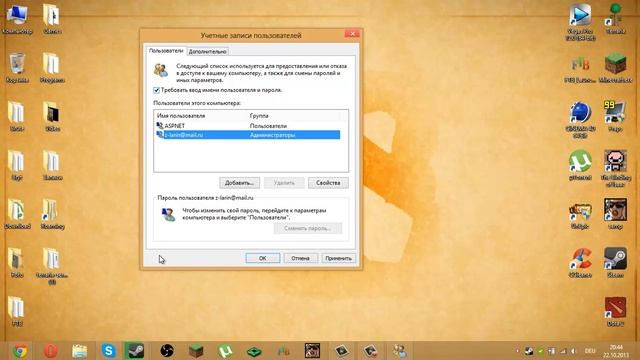The width and height of the screenshot is (640, 360).
Task: Select the ASPNET user row
Action: pos(247,126)
